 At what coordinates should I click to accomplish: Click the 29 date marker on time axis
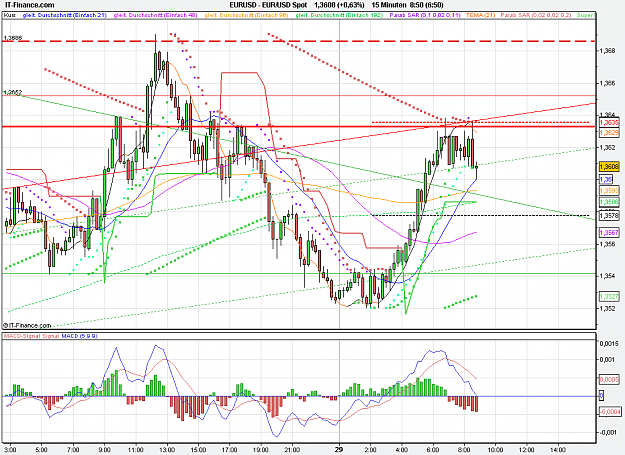[x=339, y=450]
